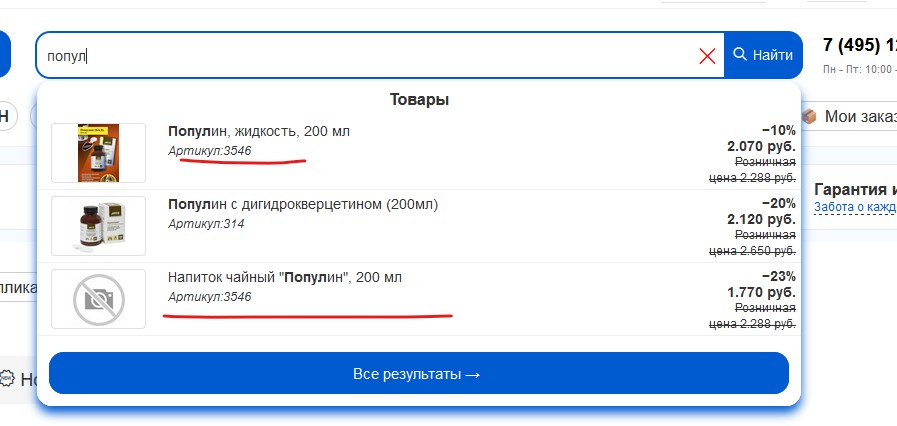The height and width of the screenshot is (426, 897).
Task: Clear search text with red X icon
Action: pyautogui.click(x=708, y=55)
